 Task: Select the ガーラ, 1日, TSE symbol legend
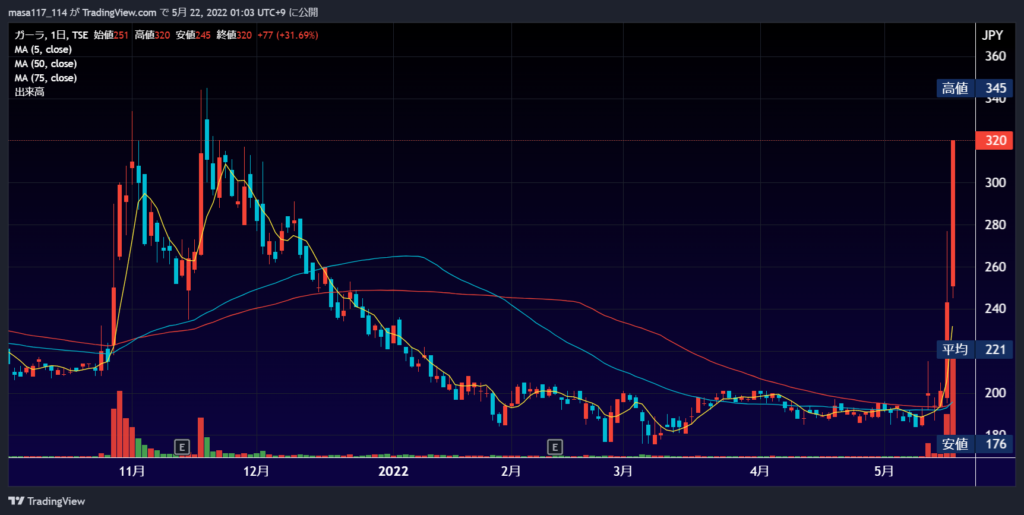[51, 35]
